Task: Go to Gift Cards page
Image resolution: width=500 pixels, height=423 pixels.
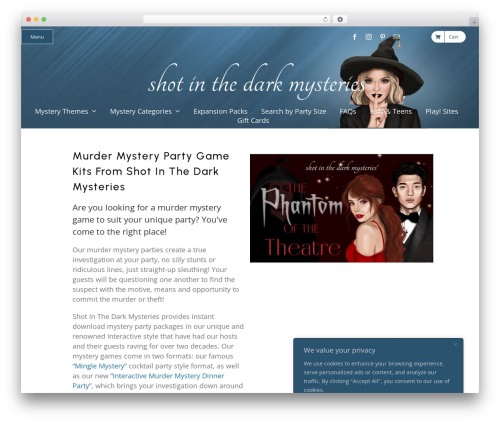Action: [x=253, y=120]
